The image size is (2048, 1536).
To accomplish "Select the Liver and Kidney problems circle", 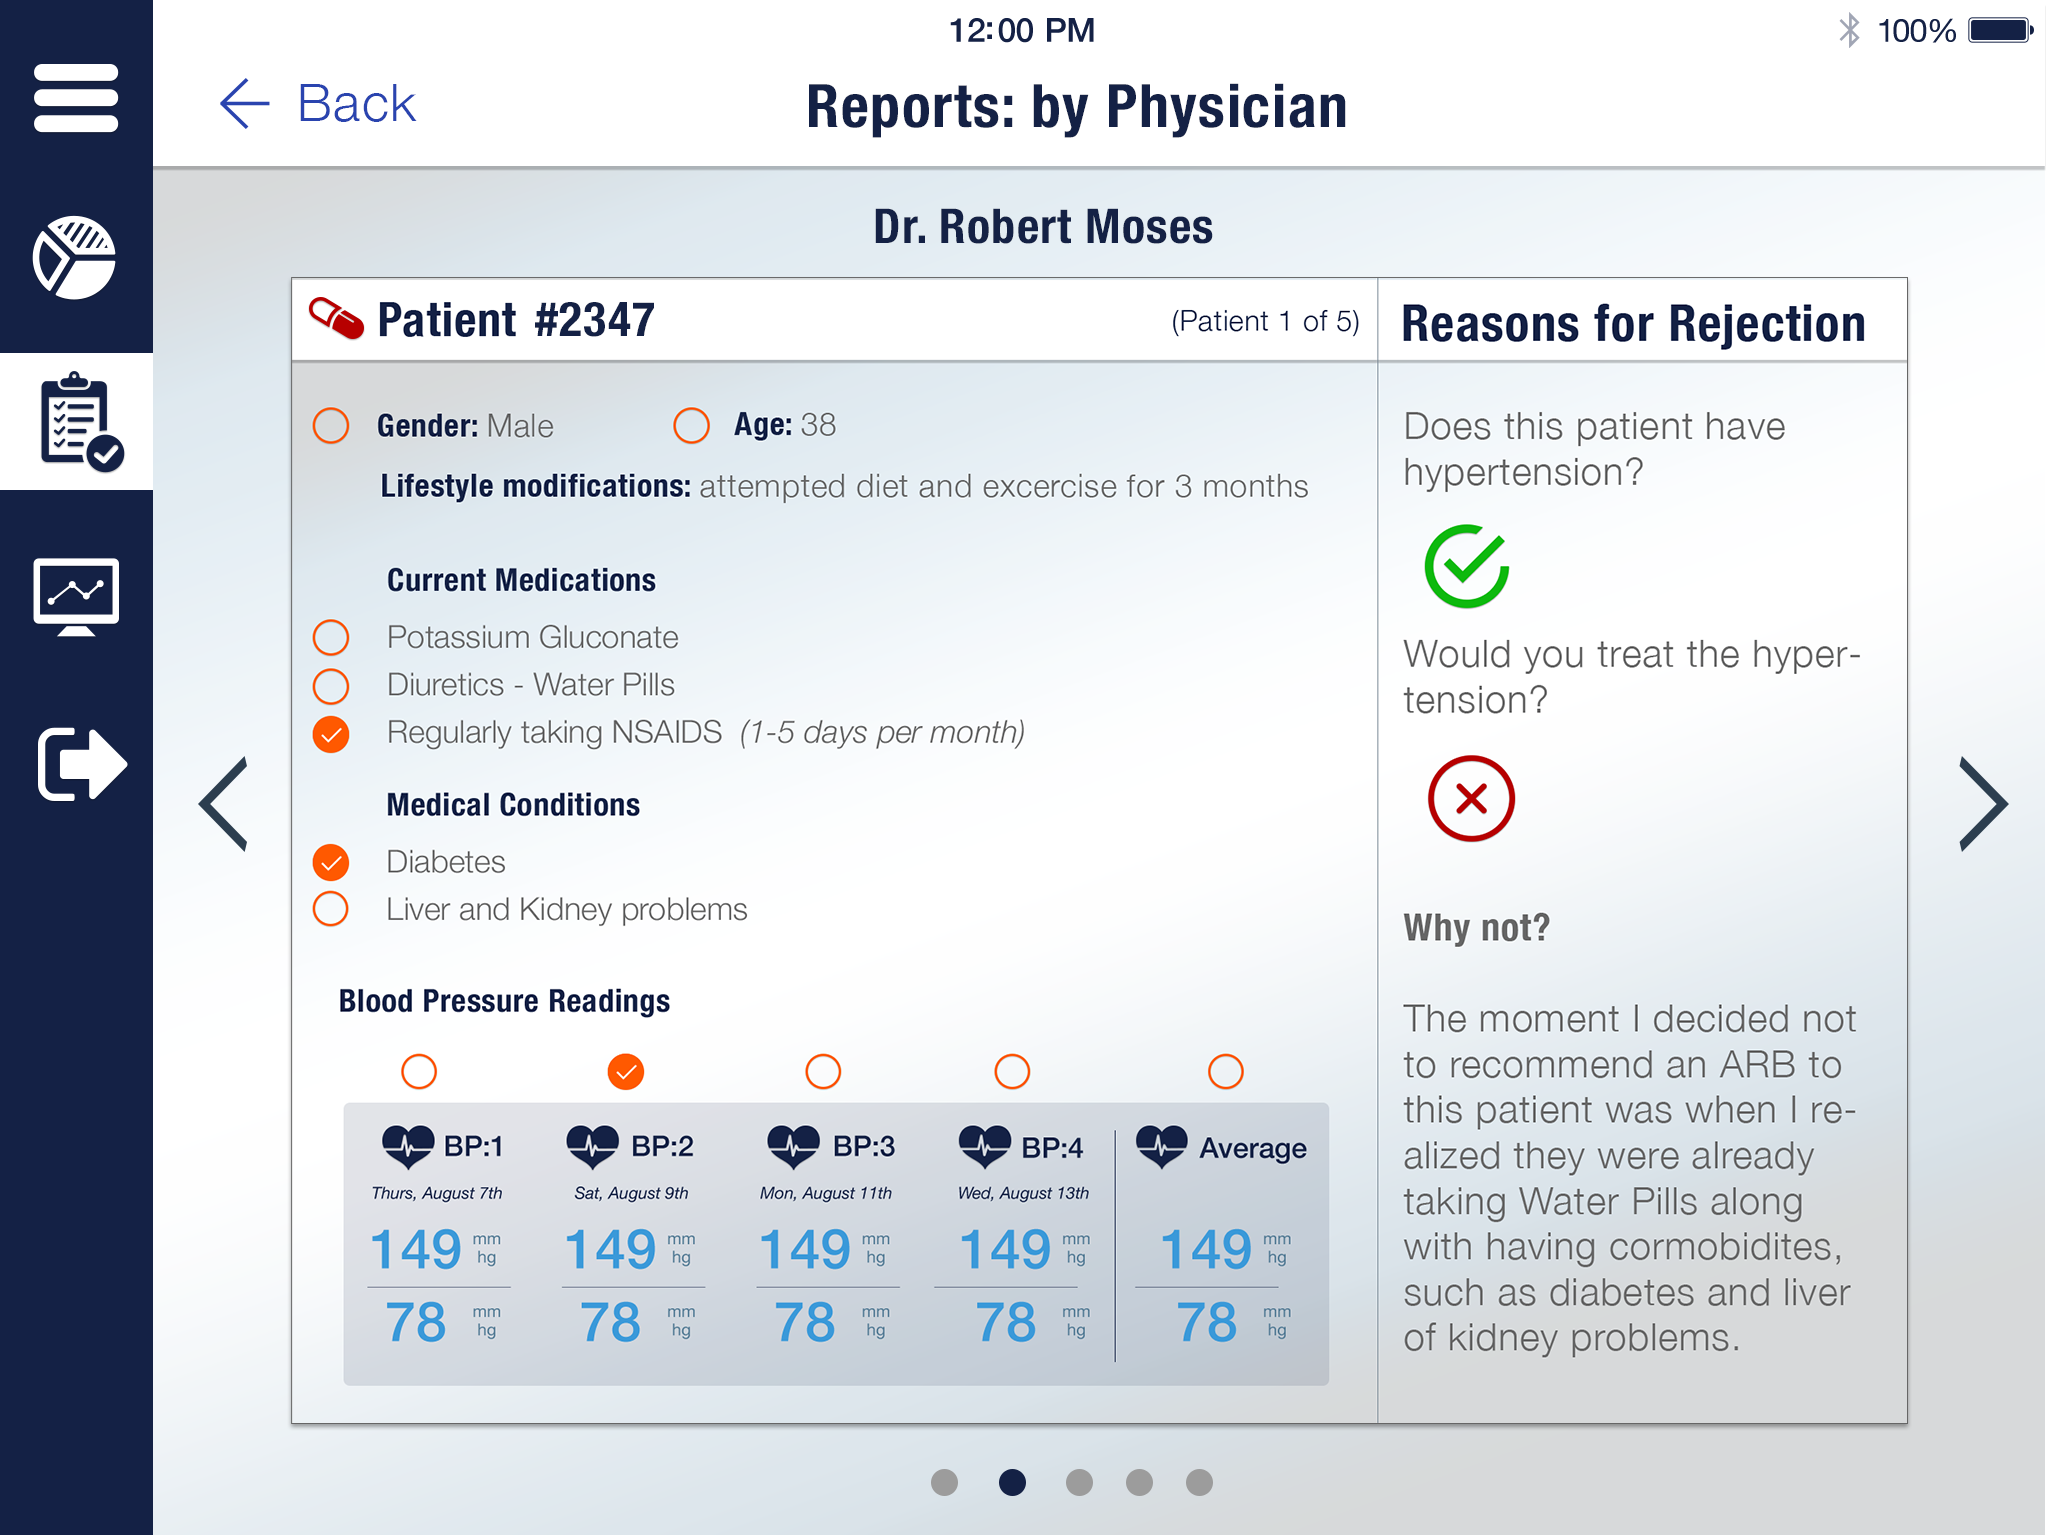I will pyautogui.click(x=331, y=909).
